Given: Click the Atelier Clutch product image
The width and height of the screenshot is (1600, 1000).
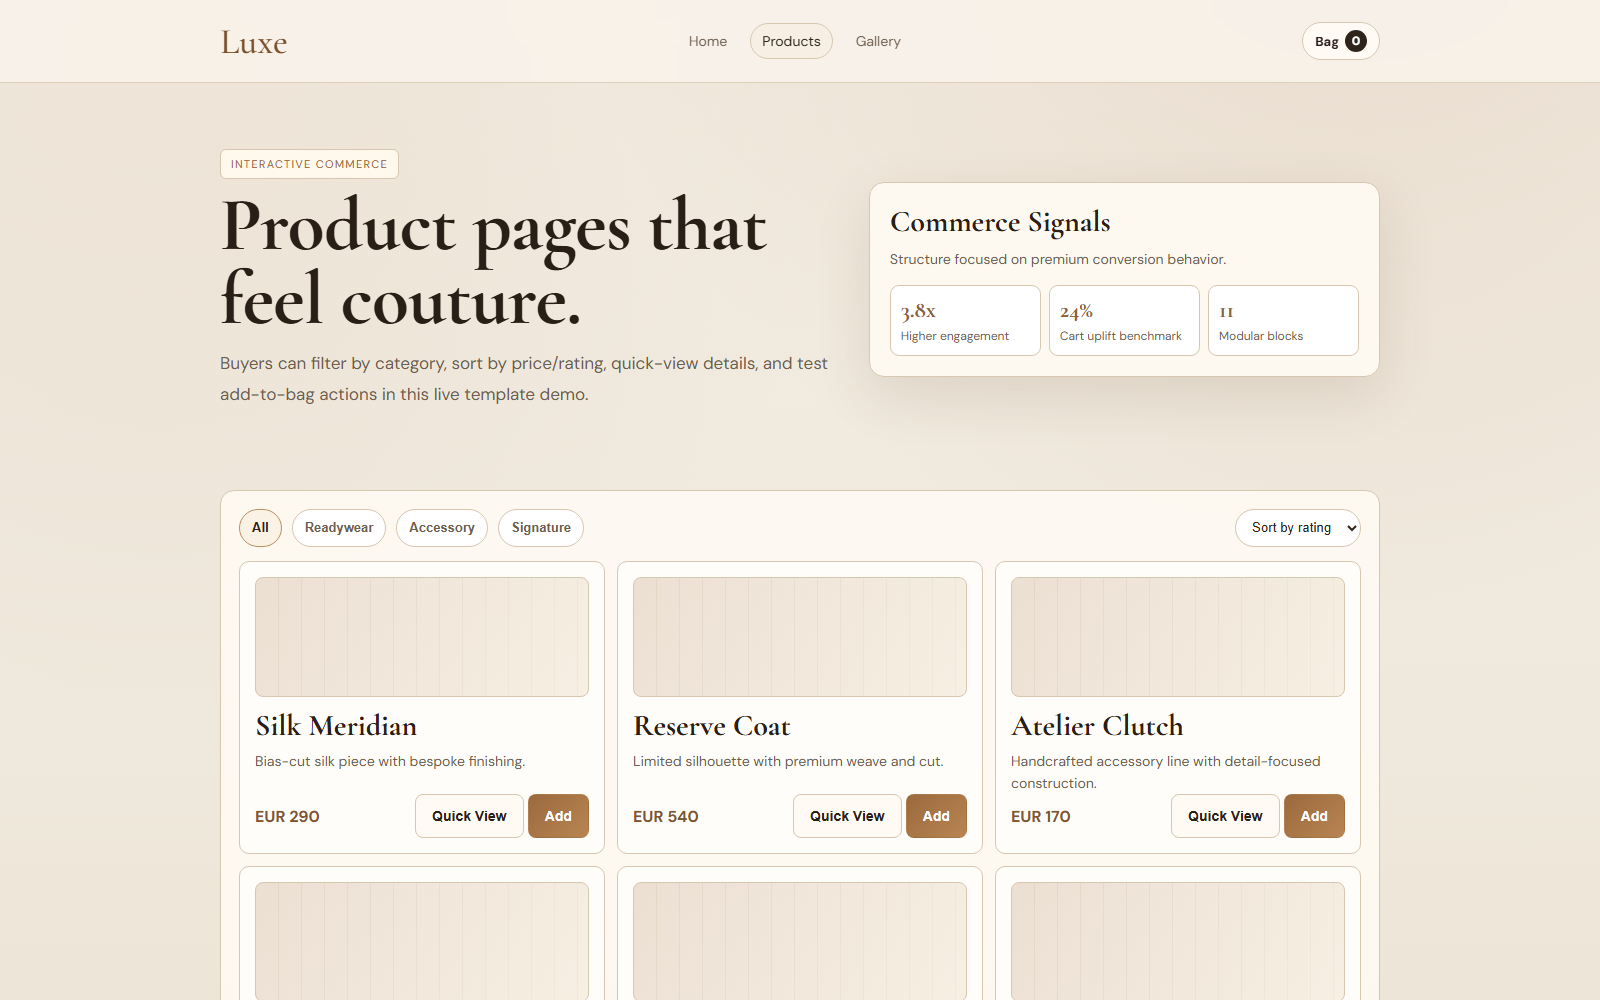Looking at the screenshot, I should point(1178,637).
